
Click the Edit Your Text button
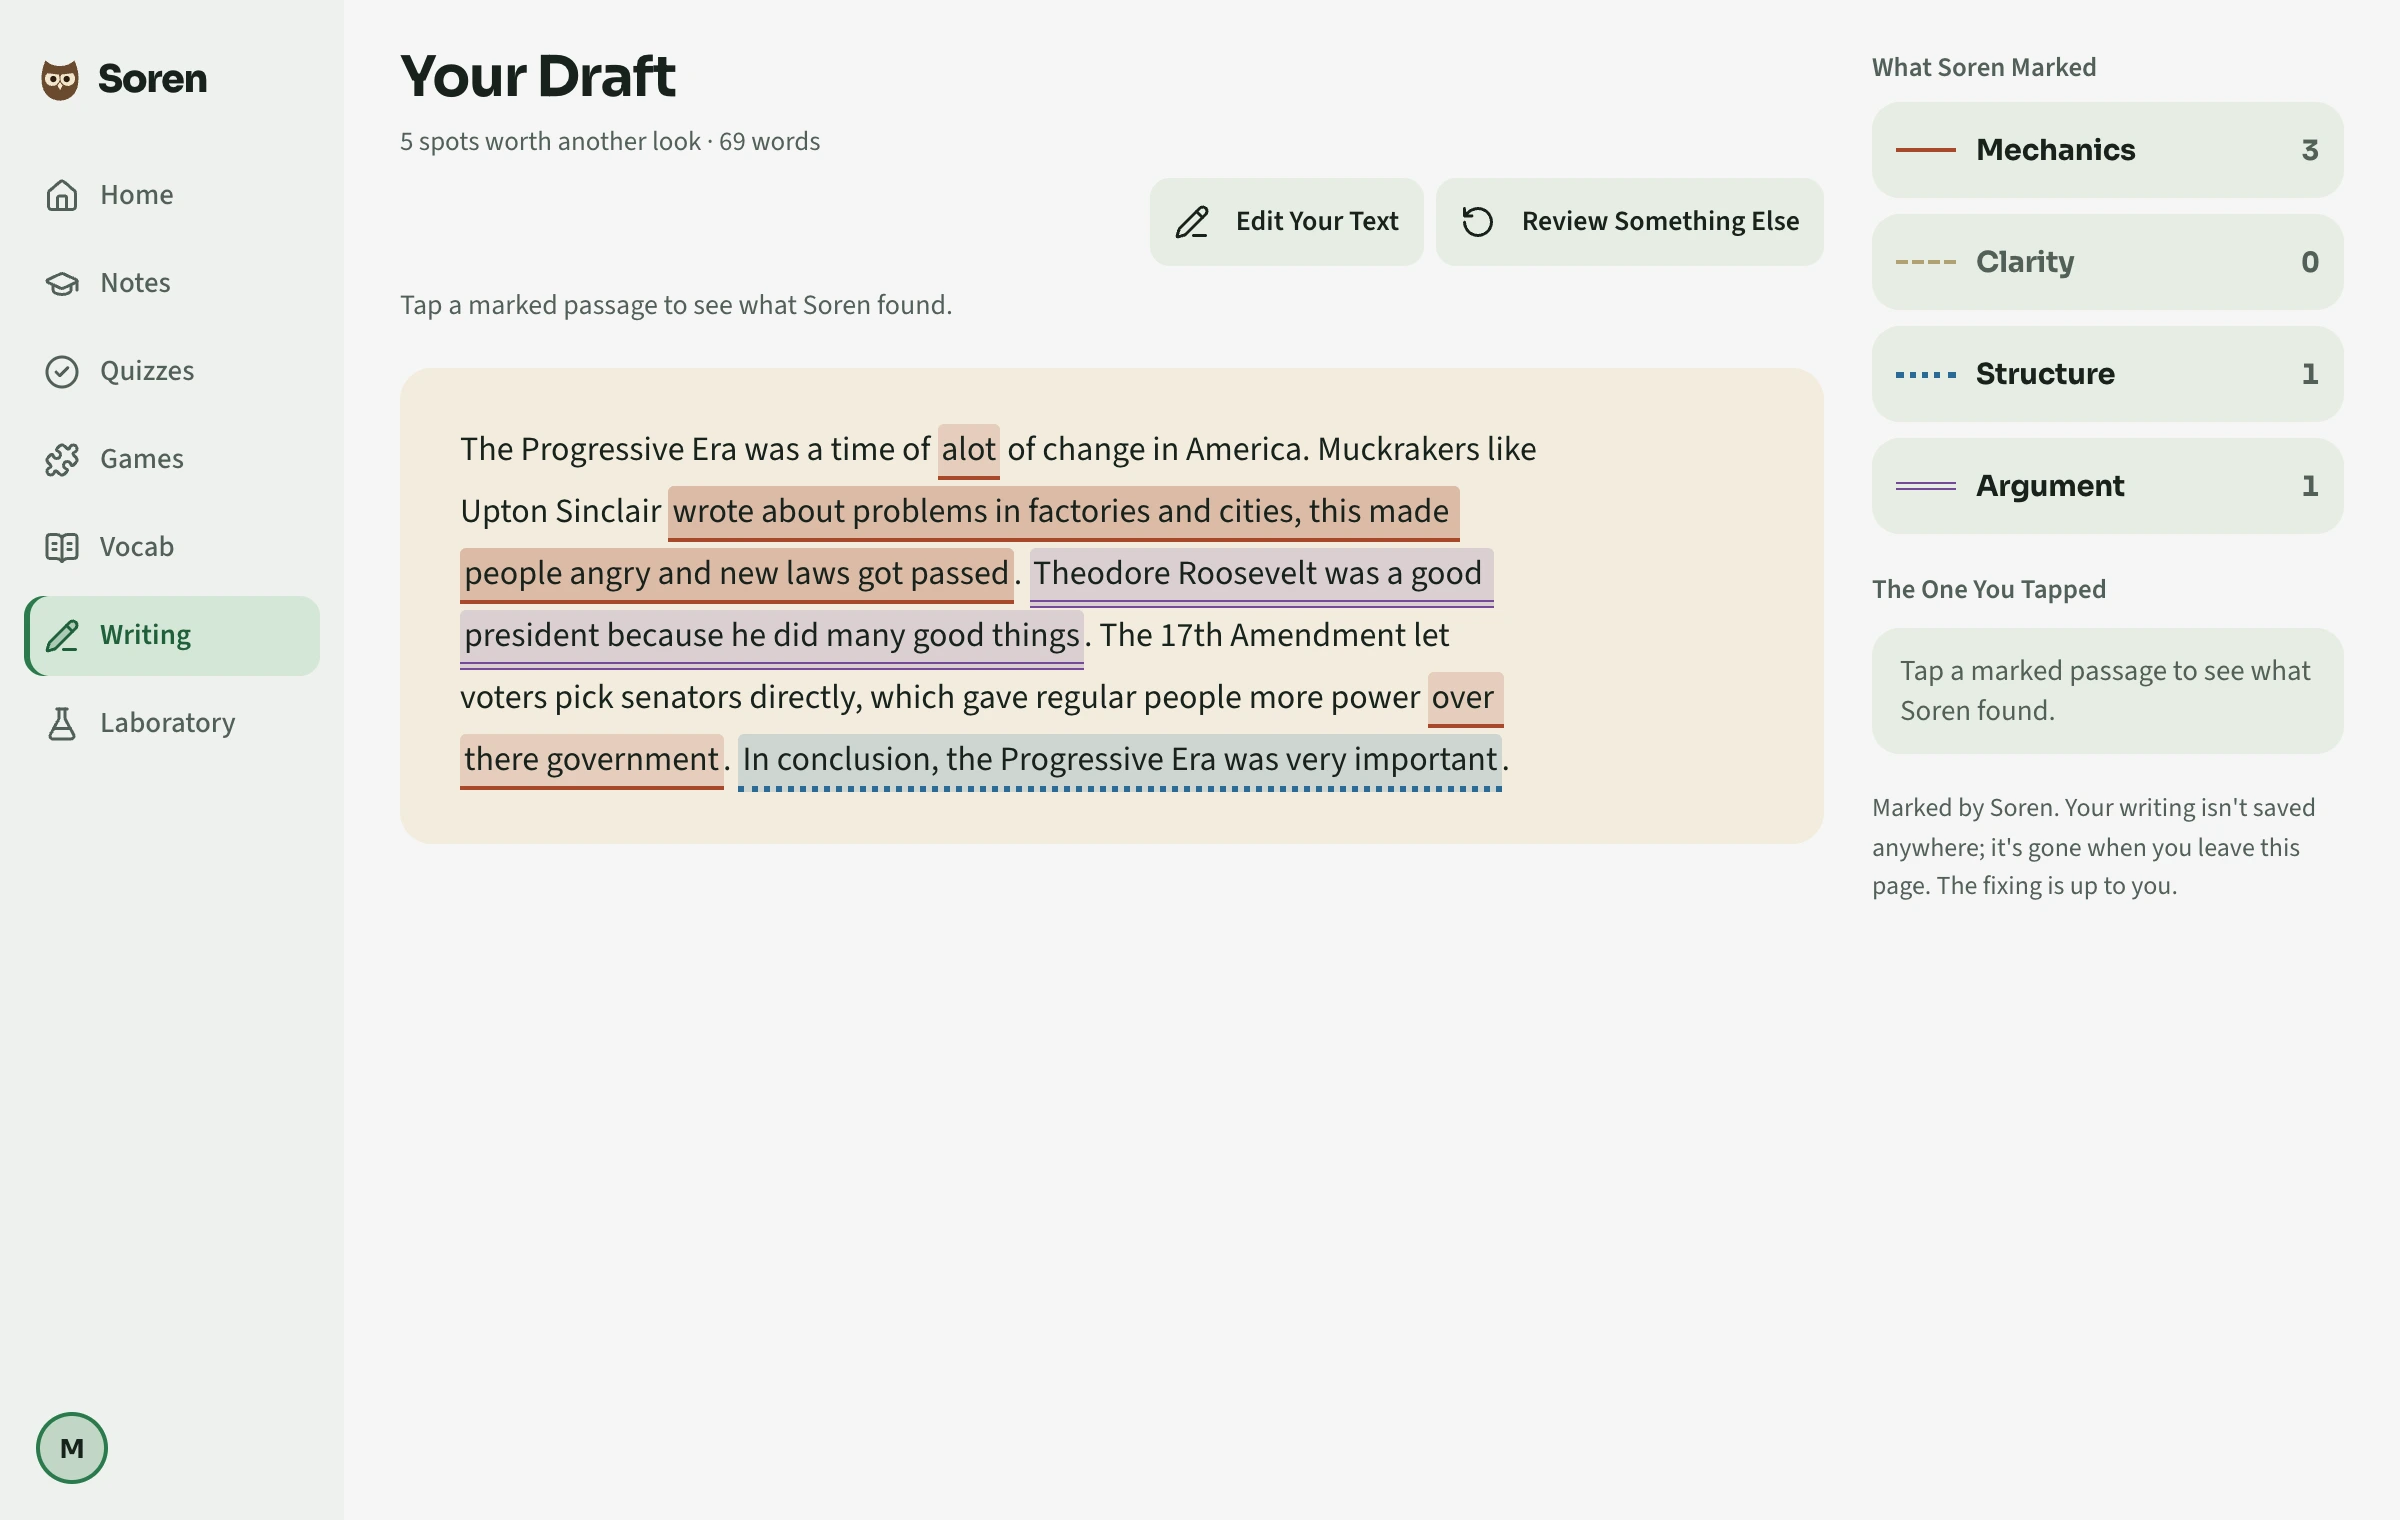point(1286,222)
